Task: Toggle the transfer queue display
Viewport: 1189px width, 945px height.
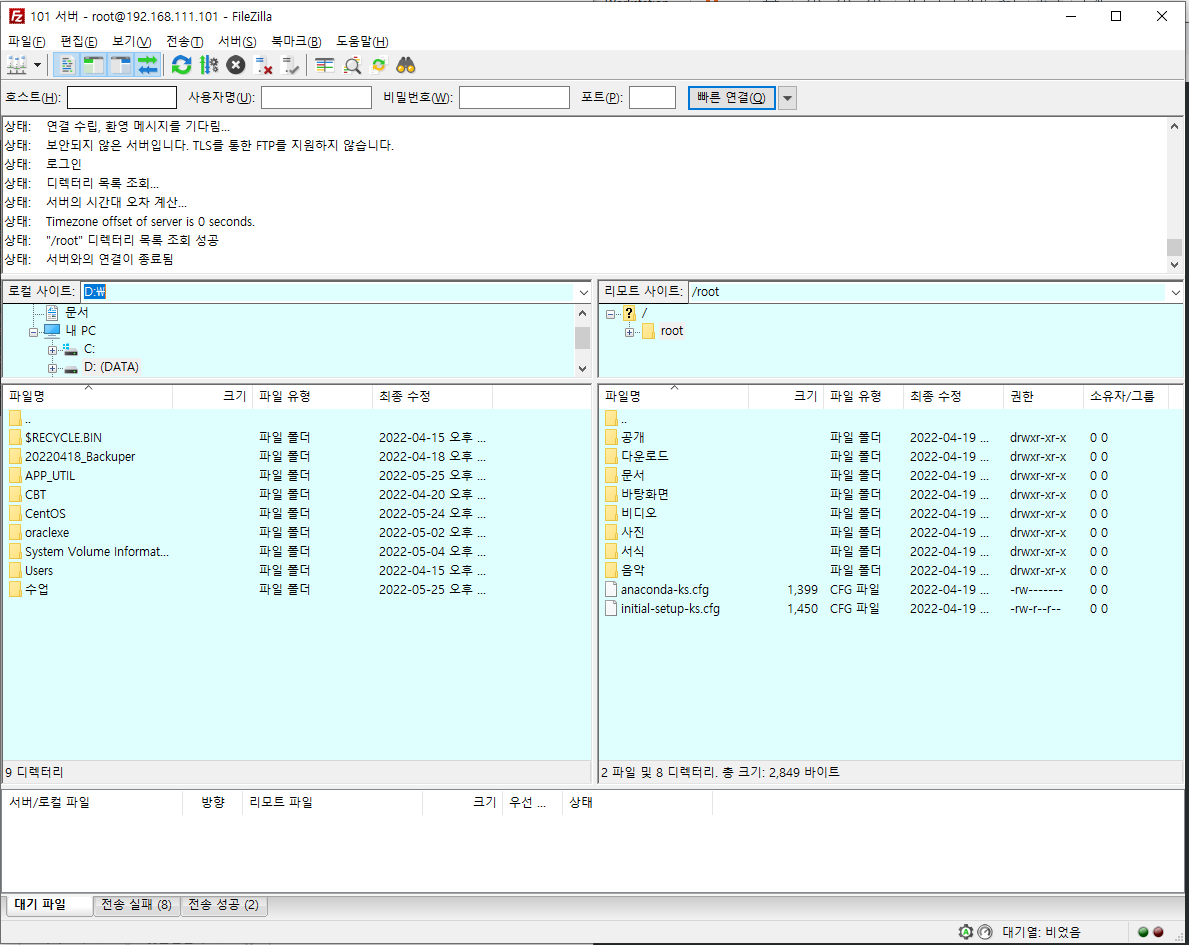Action: [x=148, y=65]
